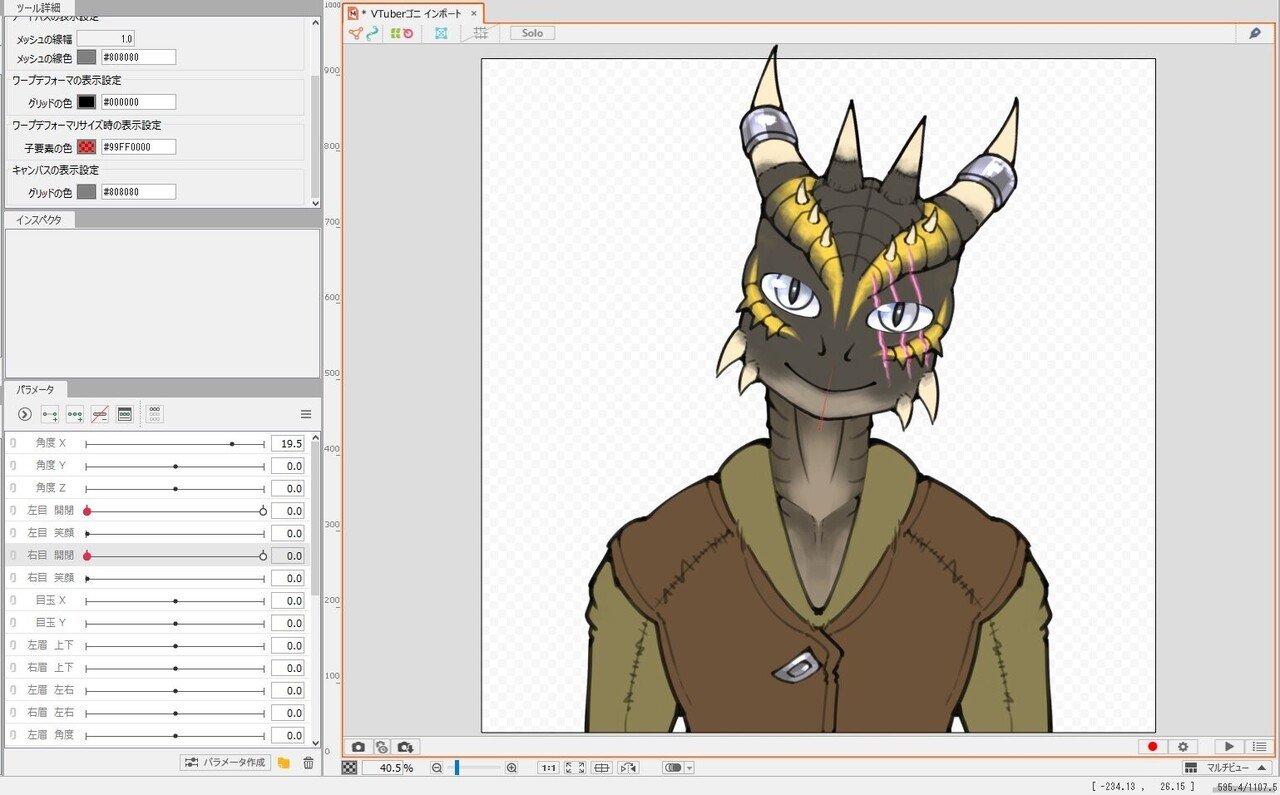1280x795 pixels.
Task: Click the black ワープデフォーマ グリッドの色 swatch
Action: click(x=87, y=102)
